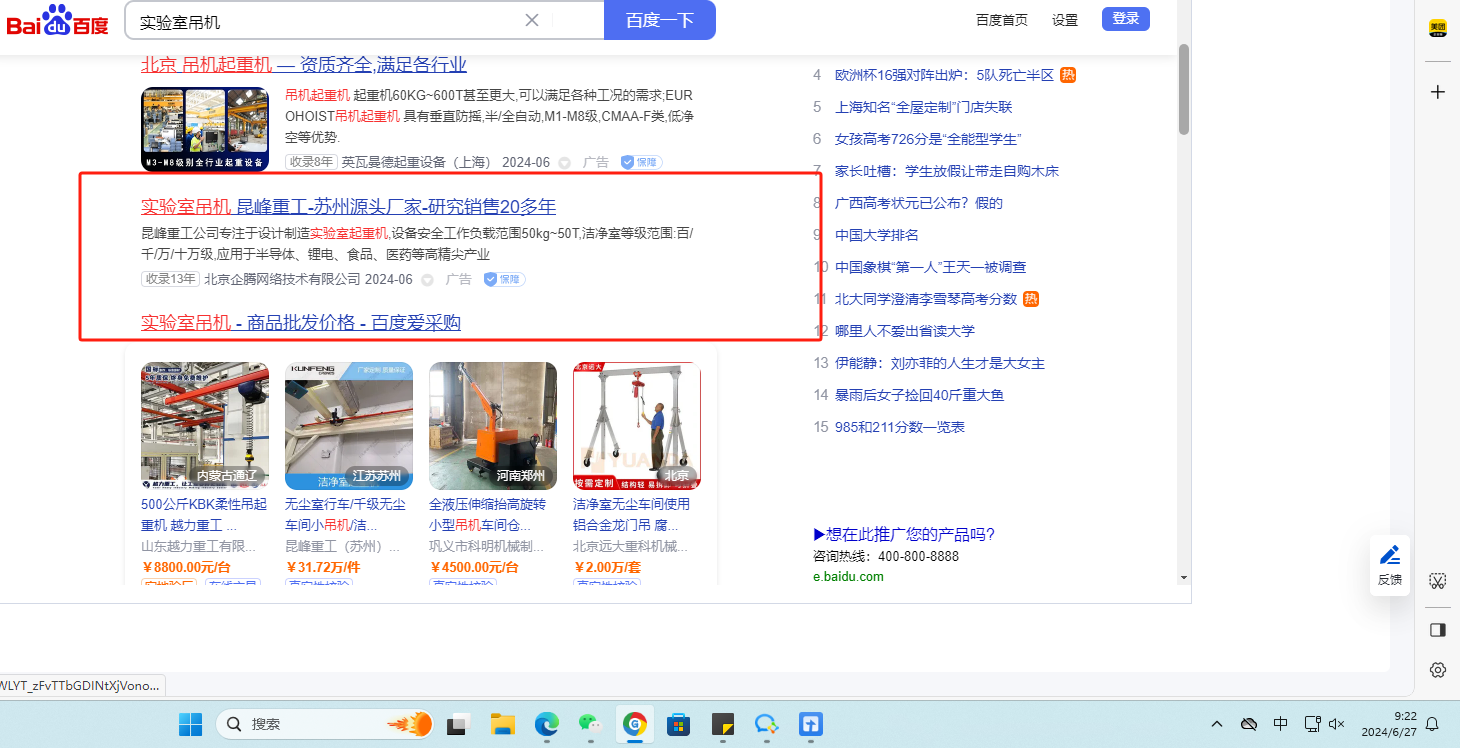The height and width of the screenshot is (748, 1460).
Task: Clear the search box with the X icon
Action: (532, 20)
